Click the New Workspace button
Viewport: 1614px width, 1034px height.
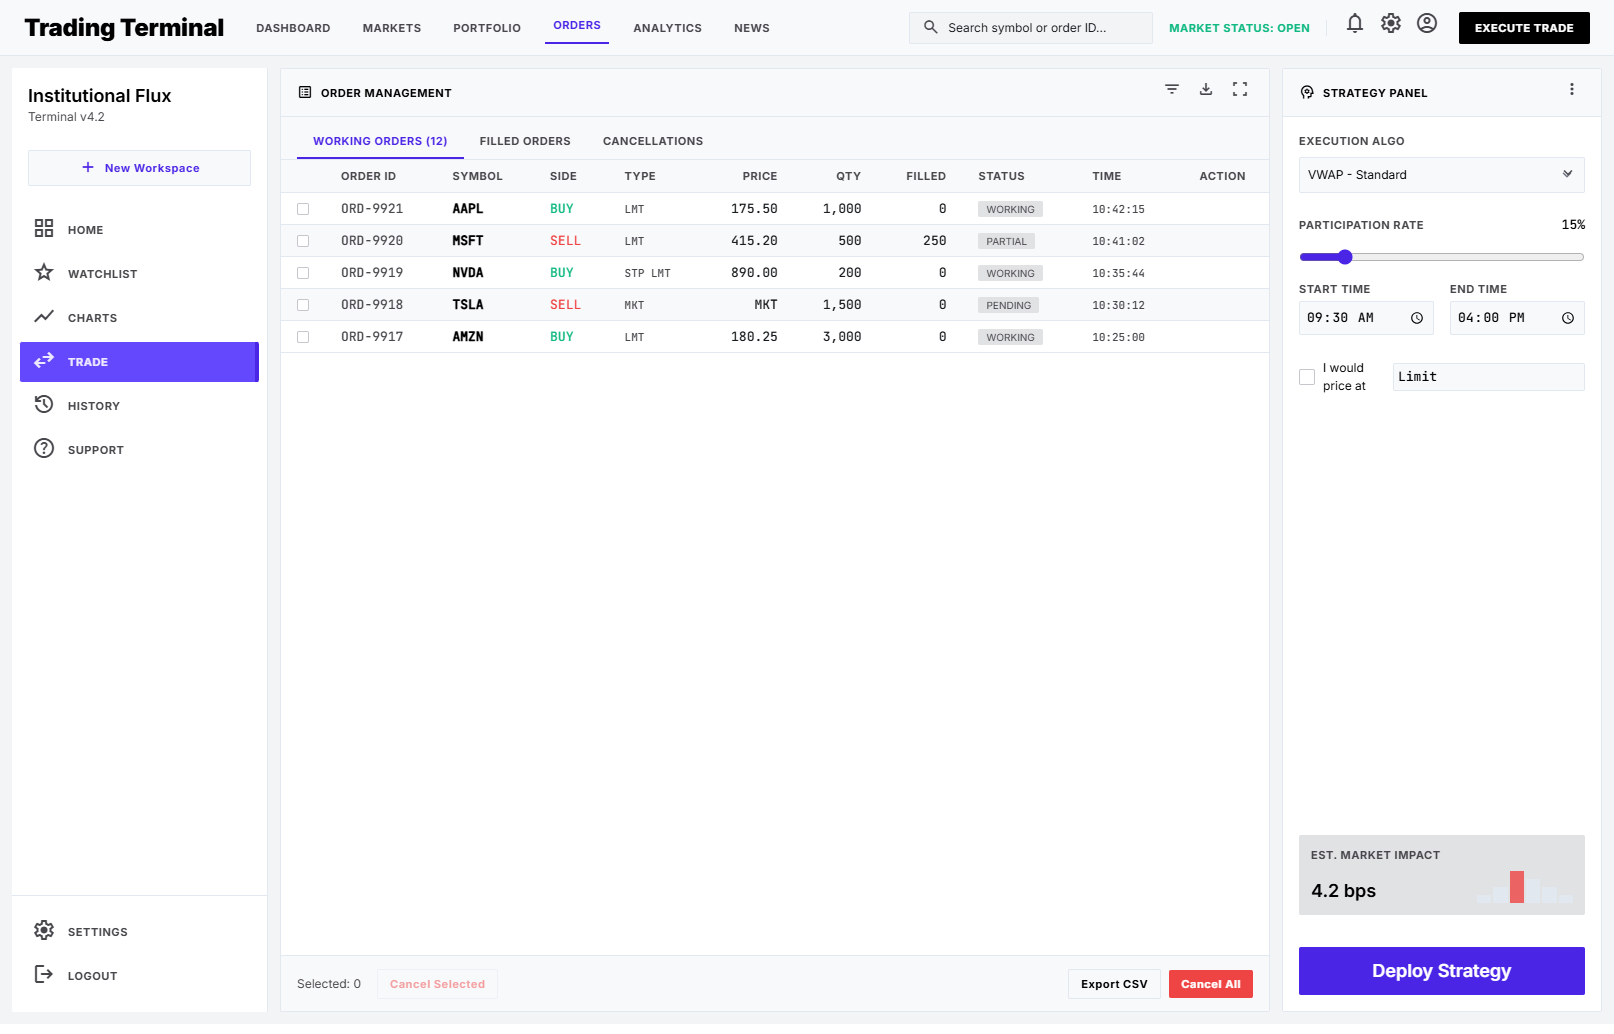139,168
